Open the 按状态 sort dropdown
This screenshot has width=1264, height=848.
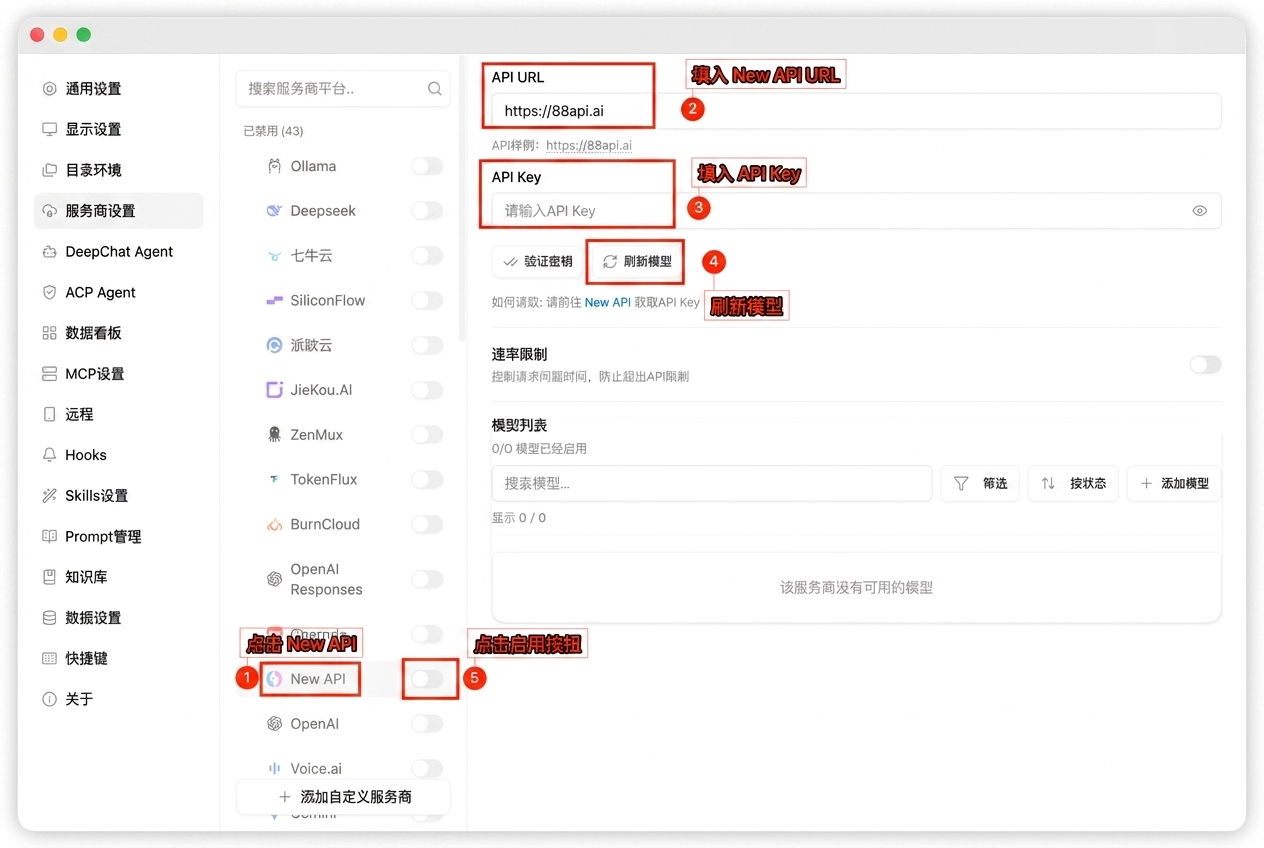(x=1073, y=483)
